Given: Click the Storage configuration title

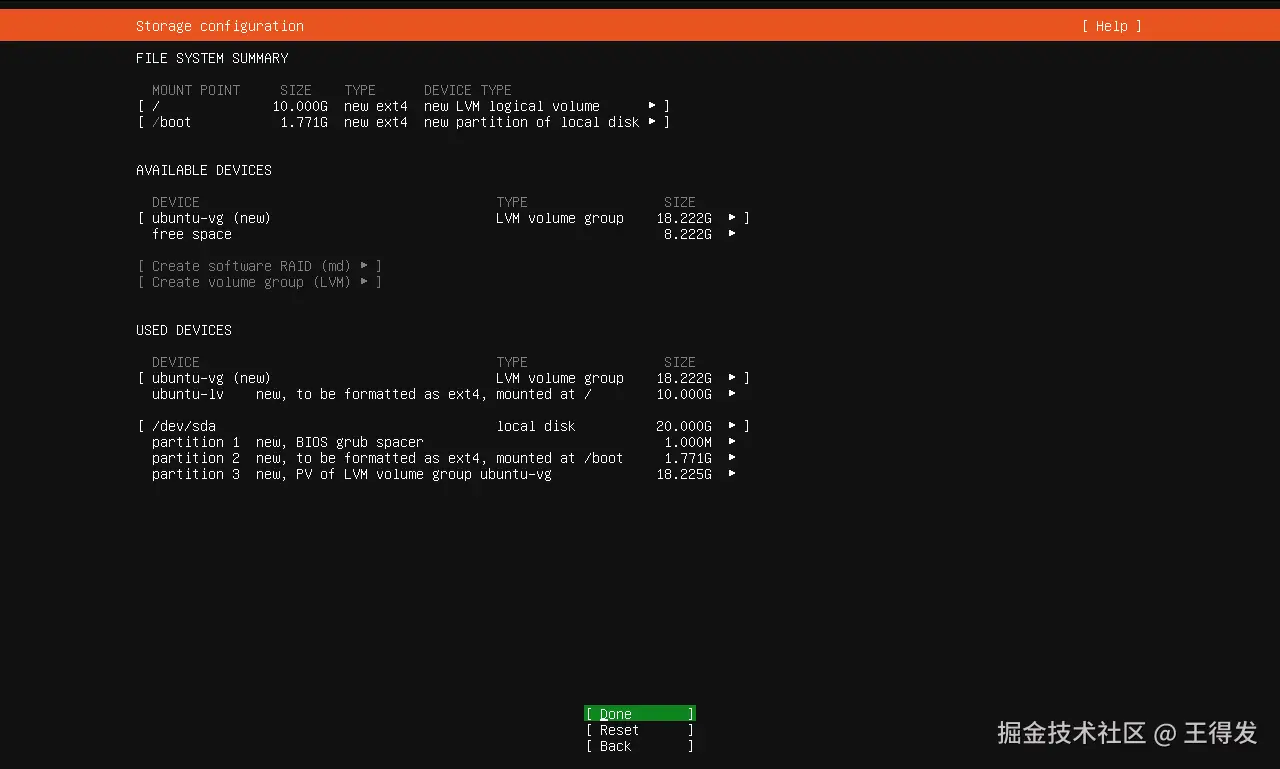Looking at the screenshot, I should coord(220,26).
